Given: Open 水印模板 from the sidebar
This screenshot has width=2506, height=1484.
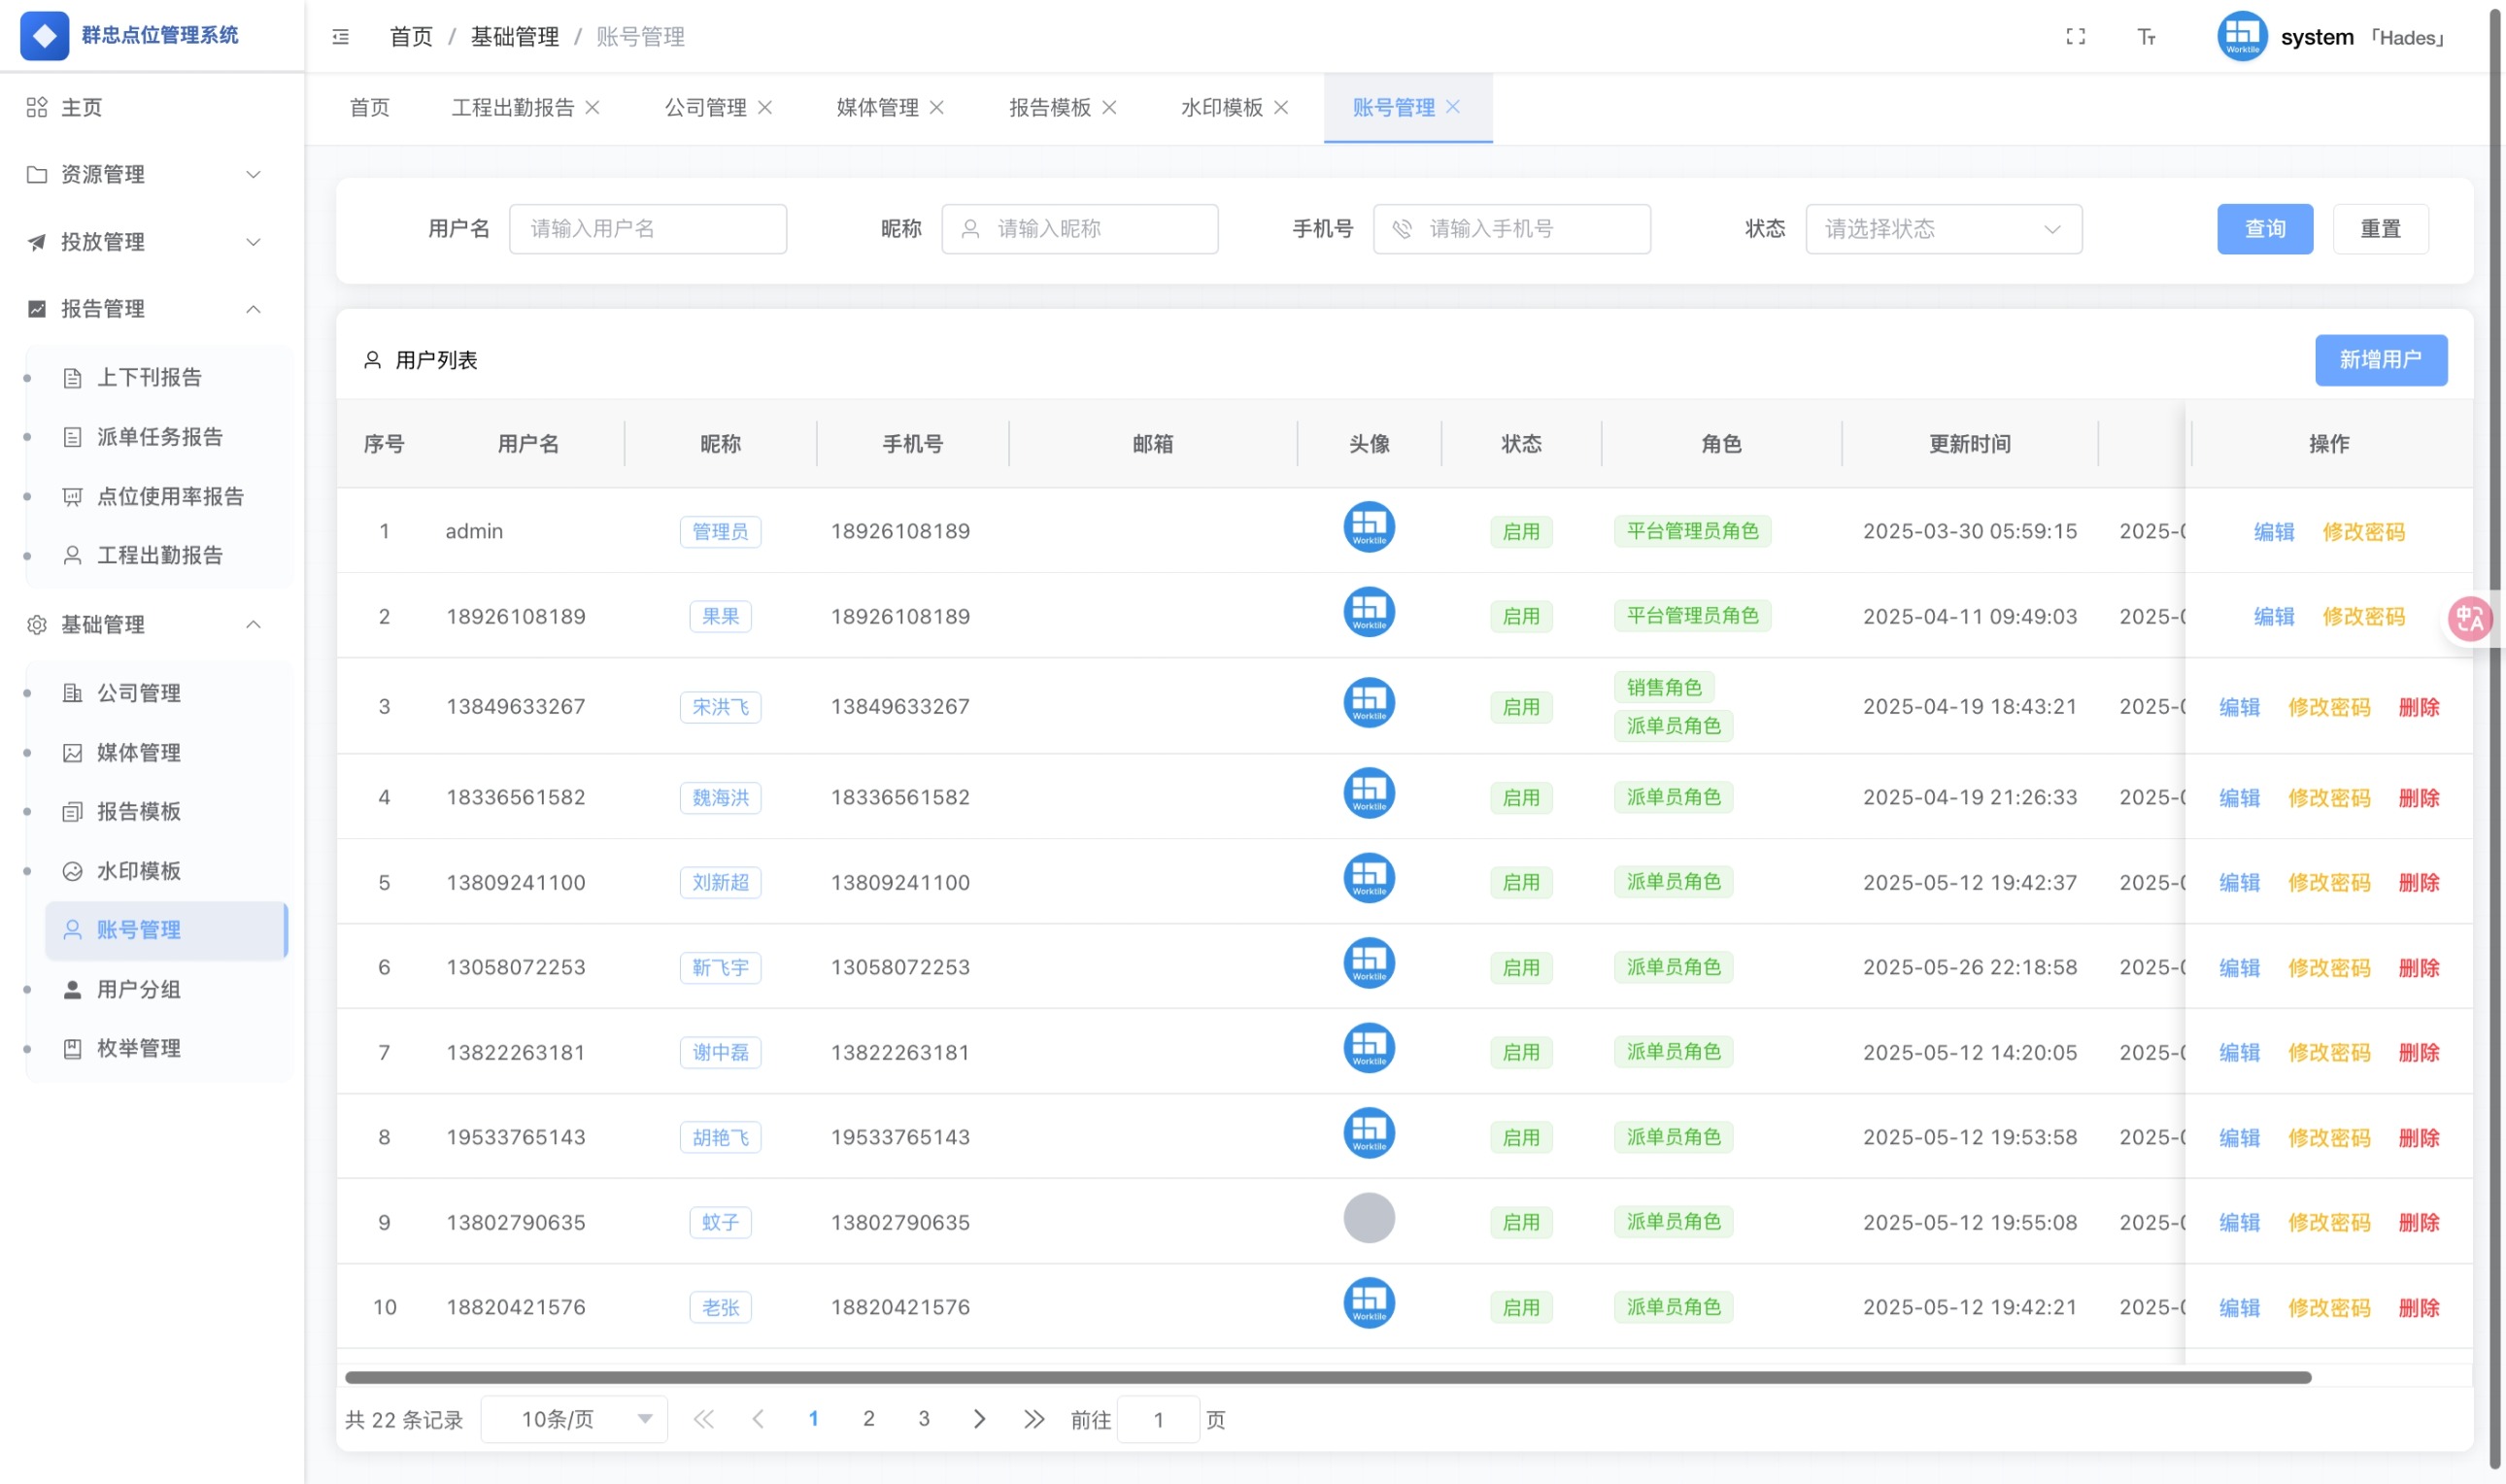Looking at the screenshot, I should [138, 870].
